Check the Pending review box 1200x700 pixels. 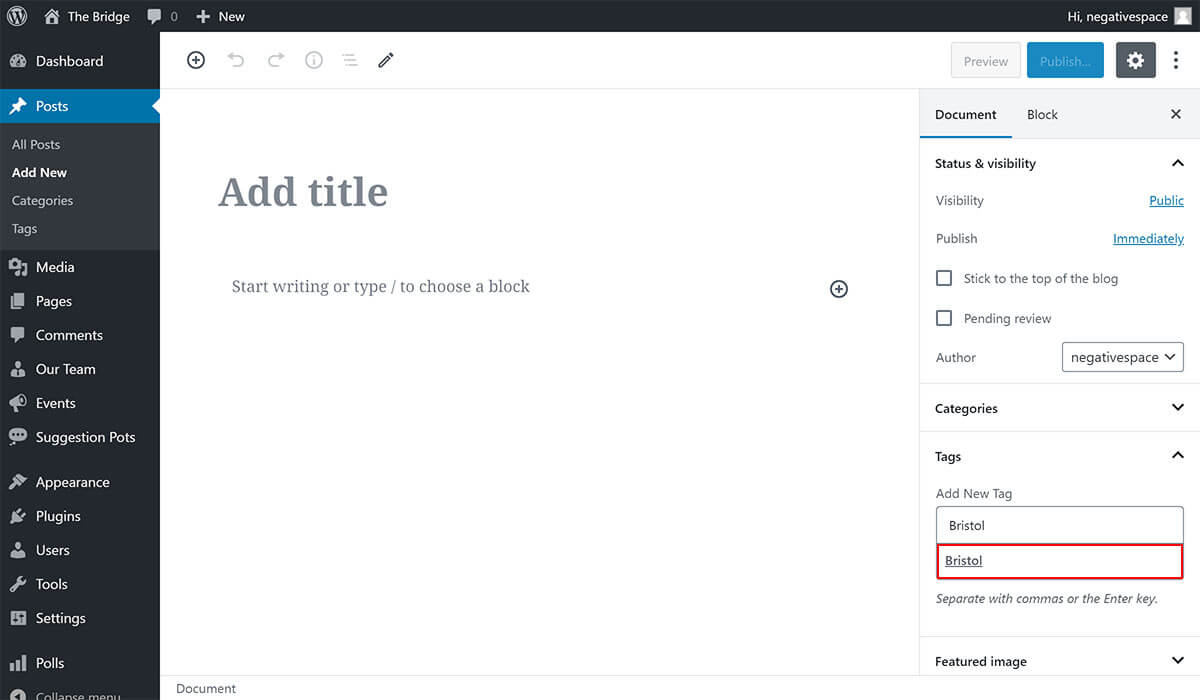[x=944, y=318]
